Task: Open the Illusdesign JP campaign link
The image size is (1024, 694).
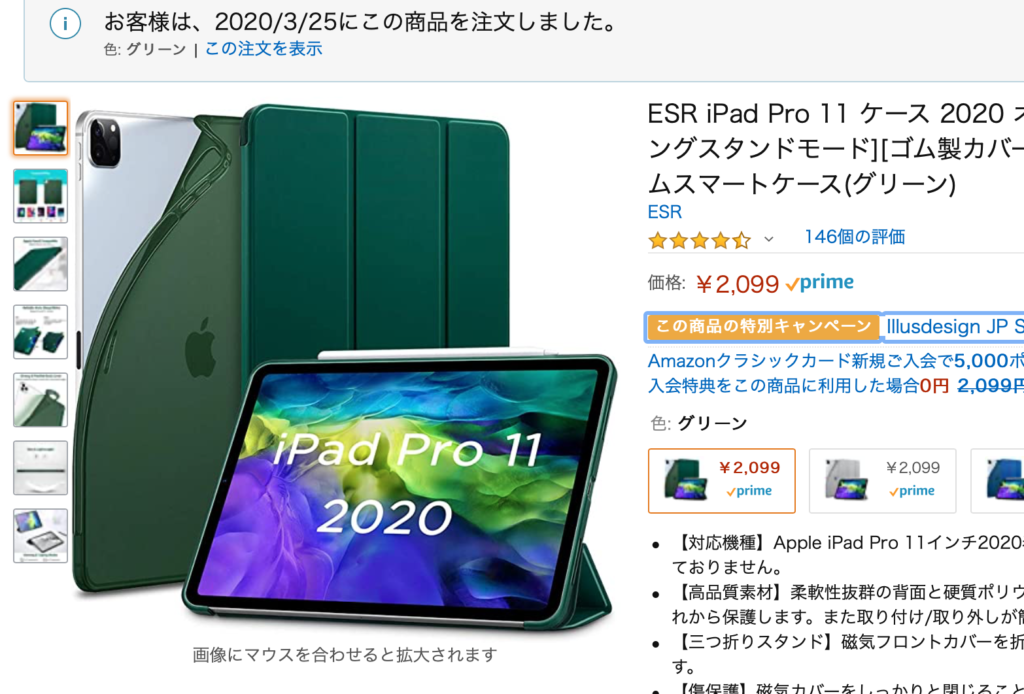Action: [954, 326]
